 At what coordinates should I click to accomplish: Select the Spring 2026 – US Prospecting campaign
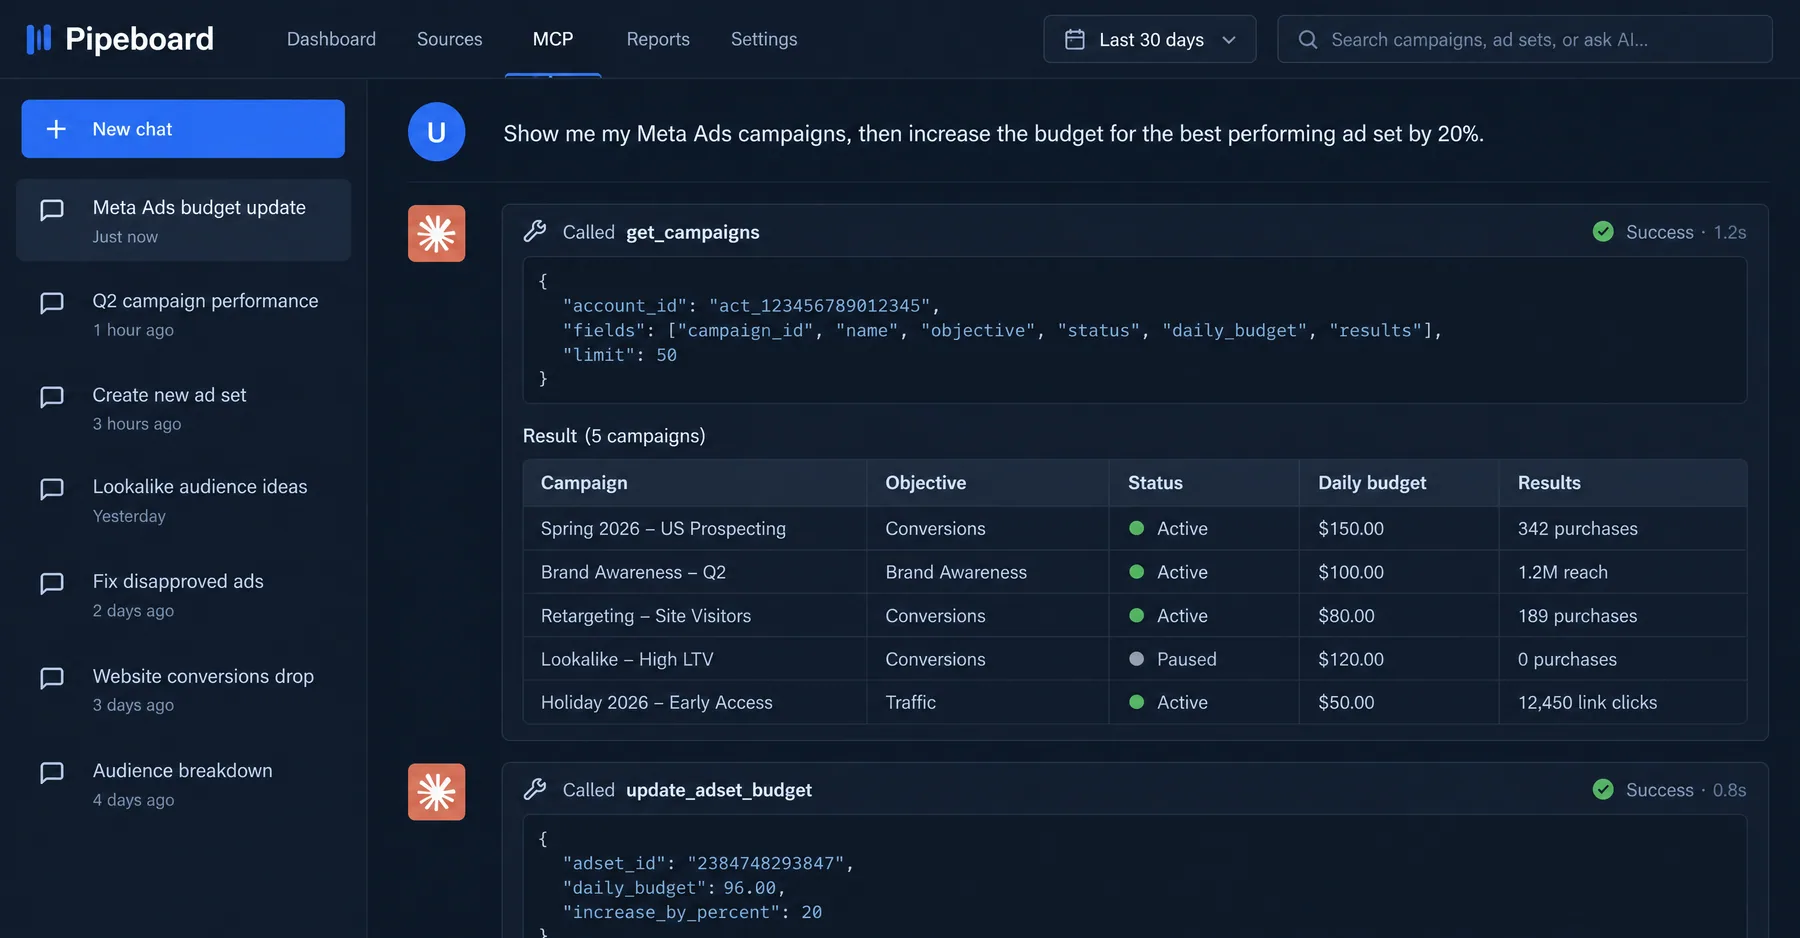tap(663, 529)
